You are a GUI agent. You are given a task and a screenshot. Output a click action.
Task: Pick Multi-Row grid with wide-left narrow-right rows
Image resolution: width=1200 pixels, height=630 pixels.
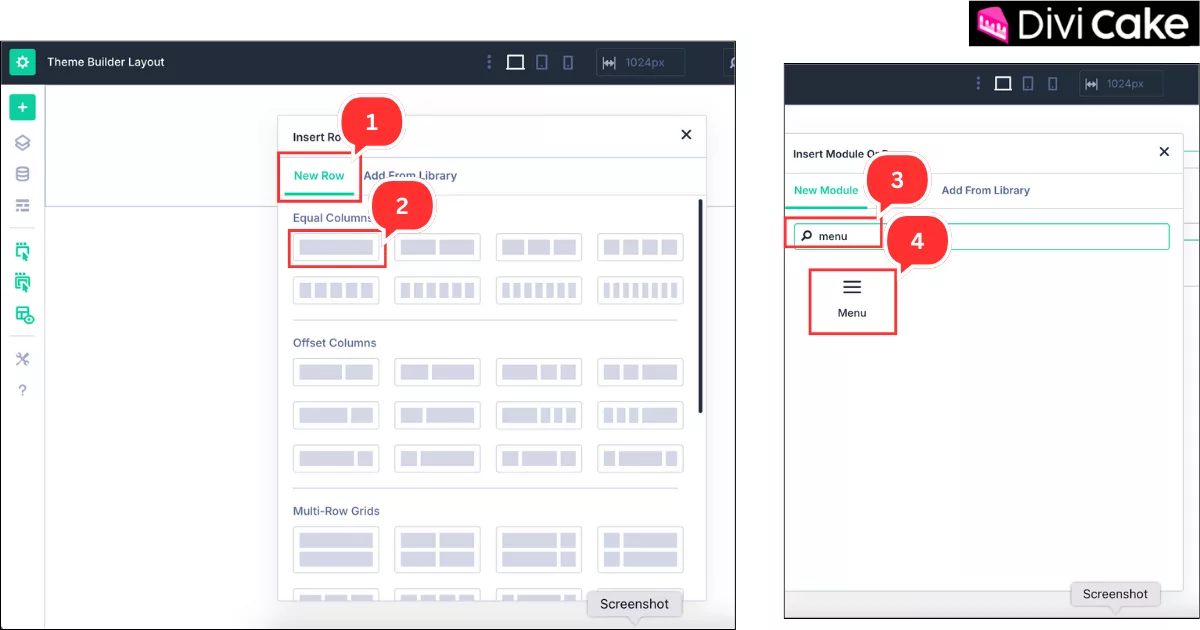tap(539, 550)
